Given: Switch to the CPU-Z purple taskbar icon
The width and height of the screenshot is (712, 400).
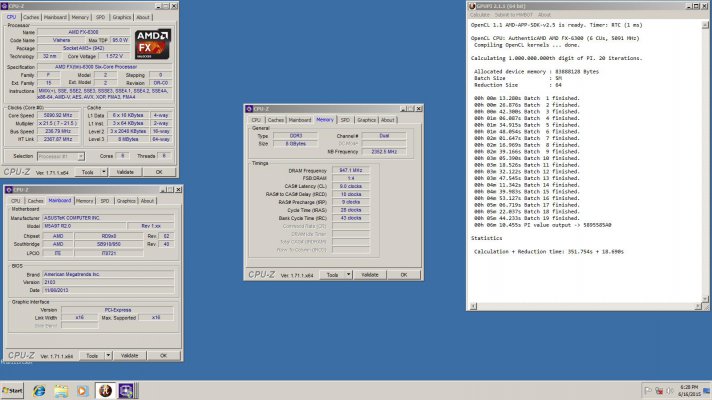Looking at the screenshot, I should pos(126,390).
